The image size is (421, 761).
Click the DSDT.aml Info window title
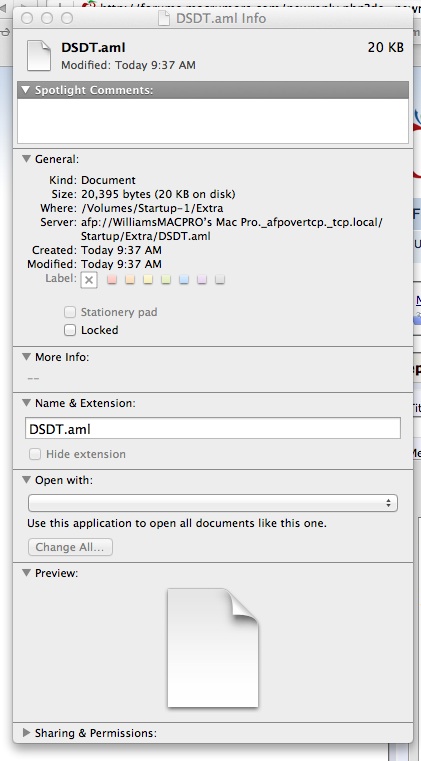pos(221,18)
